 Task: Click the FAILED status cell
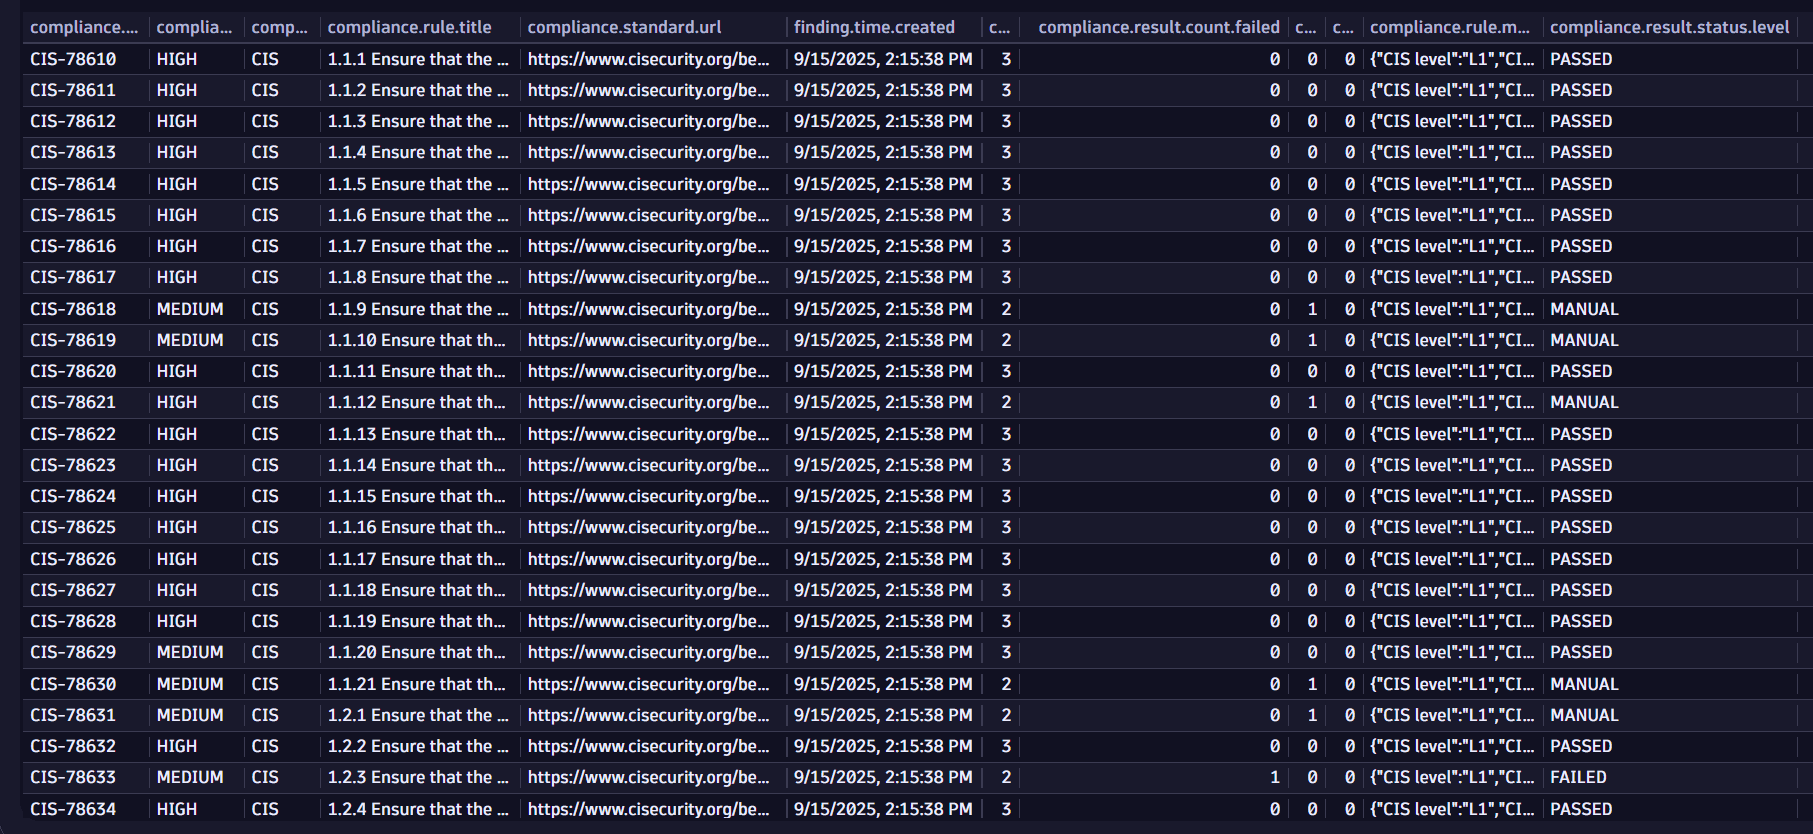1578,777
